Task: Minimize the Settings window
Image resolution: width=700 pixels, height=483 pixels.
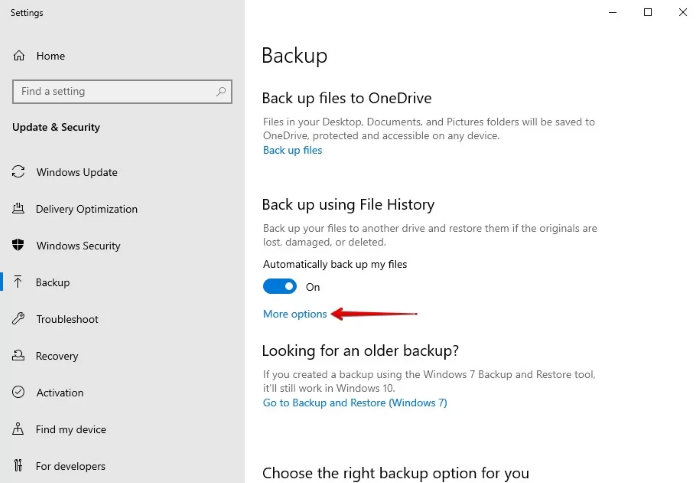Action: pyautogui.click(x=613, y=12)
